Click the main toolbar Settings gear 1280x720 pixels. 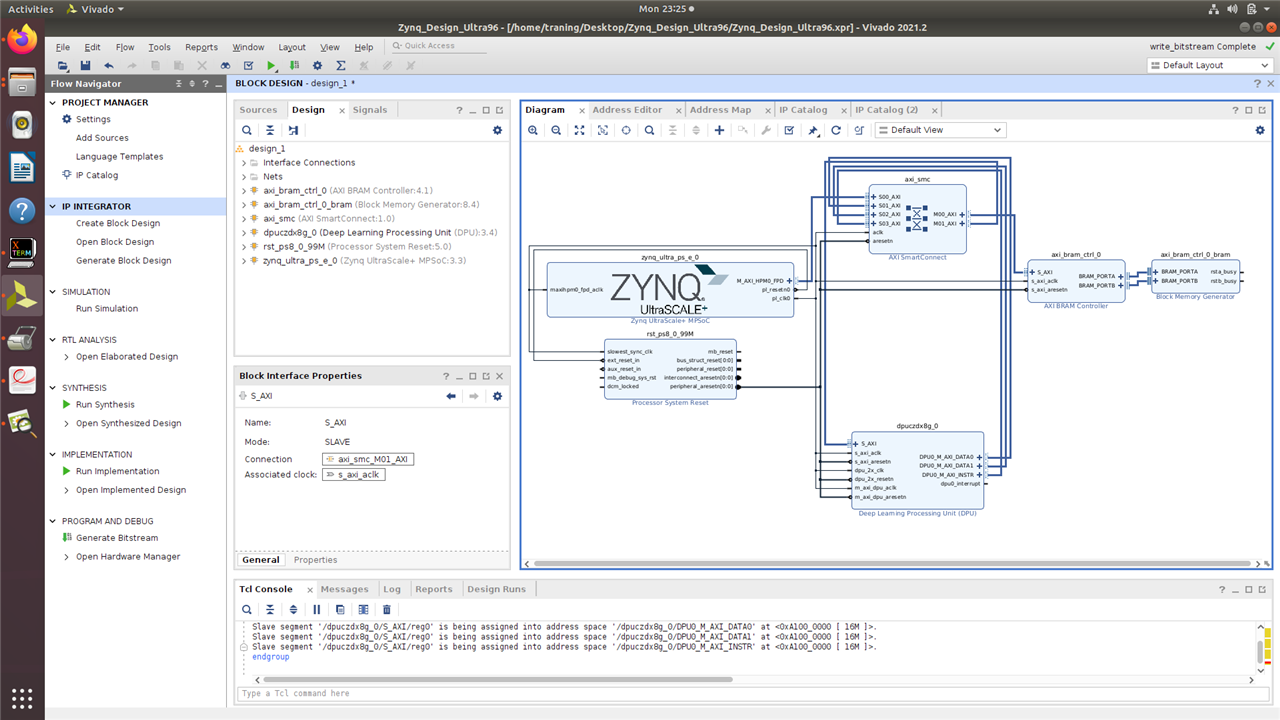318,65
